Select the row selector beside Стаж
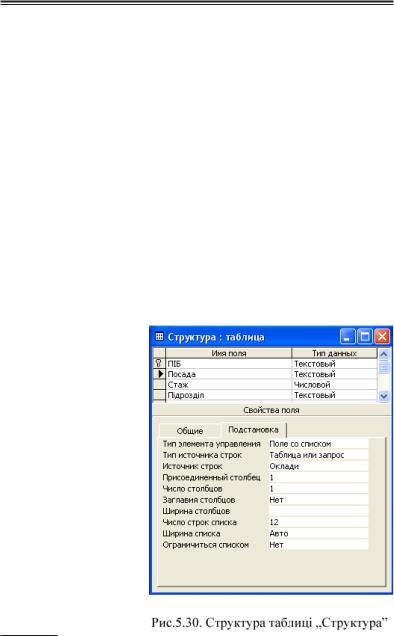Image resolution: width=394 pixels, height=636 pixels. 159,384
